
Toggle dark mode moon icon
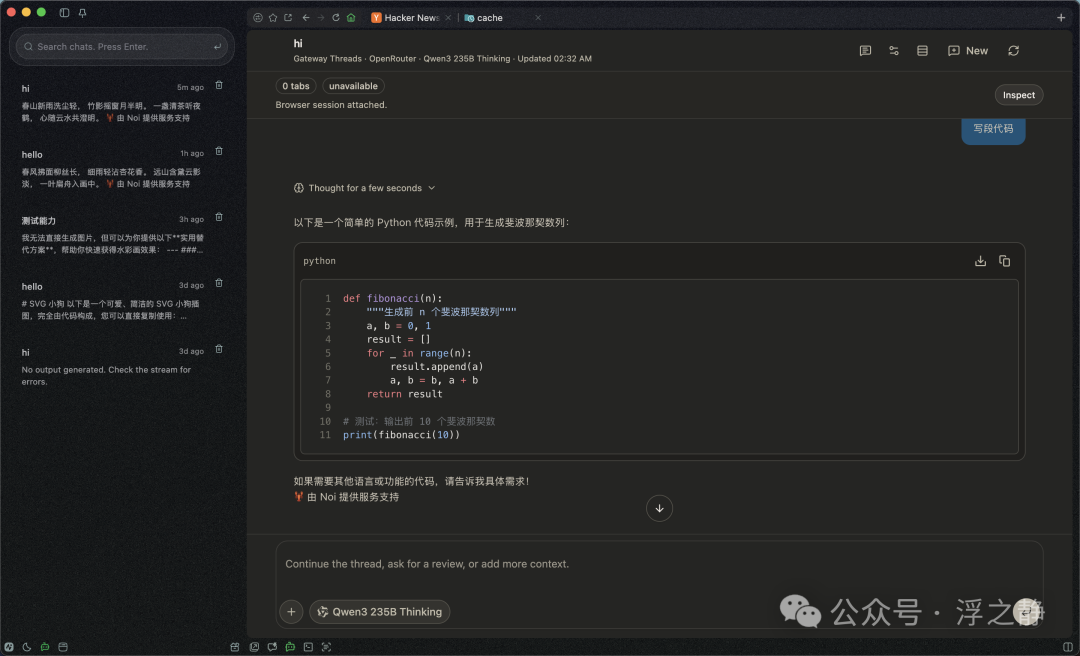[27, 647]
